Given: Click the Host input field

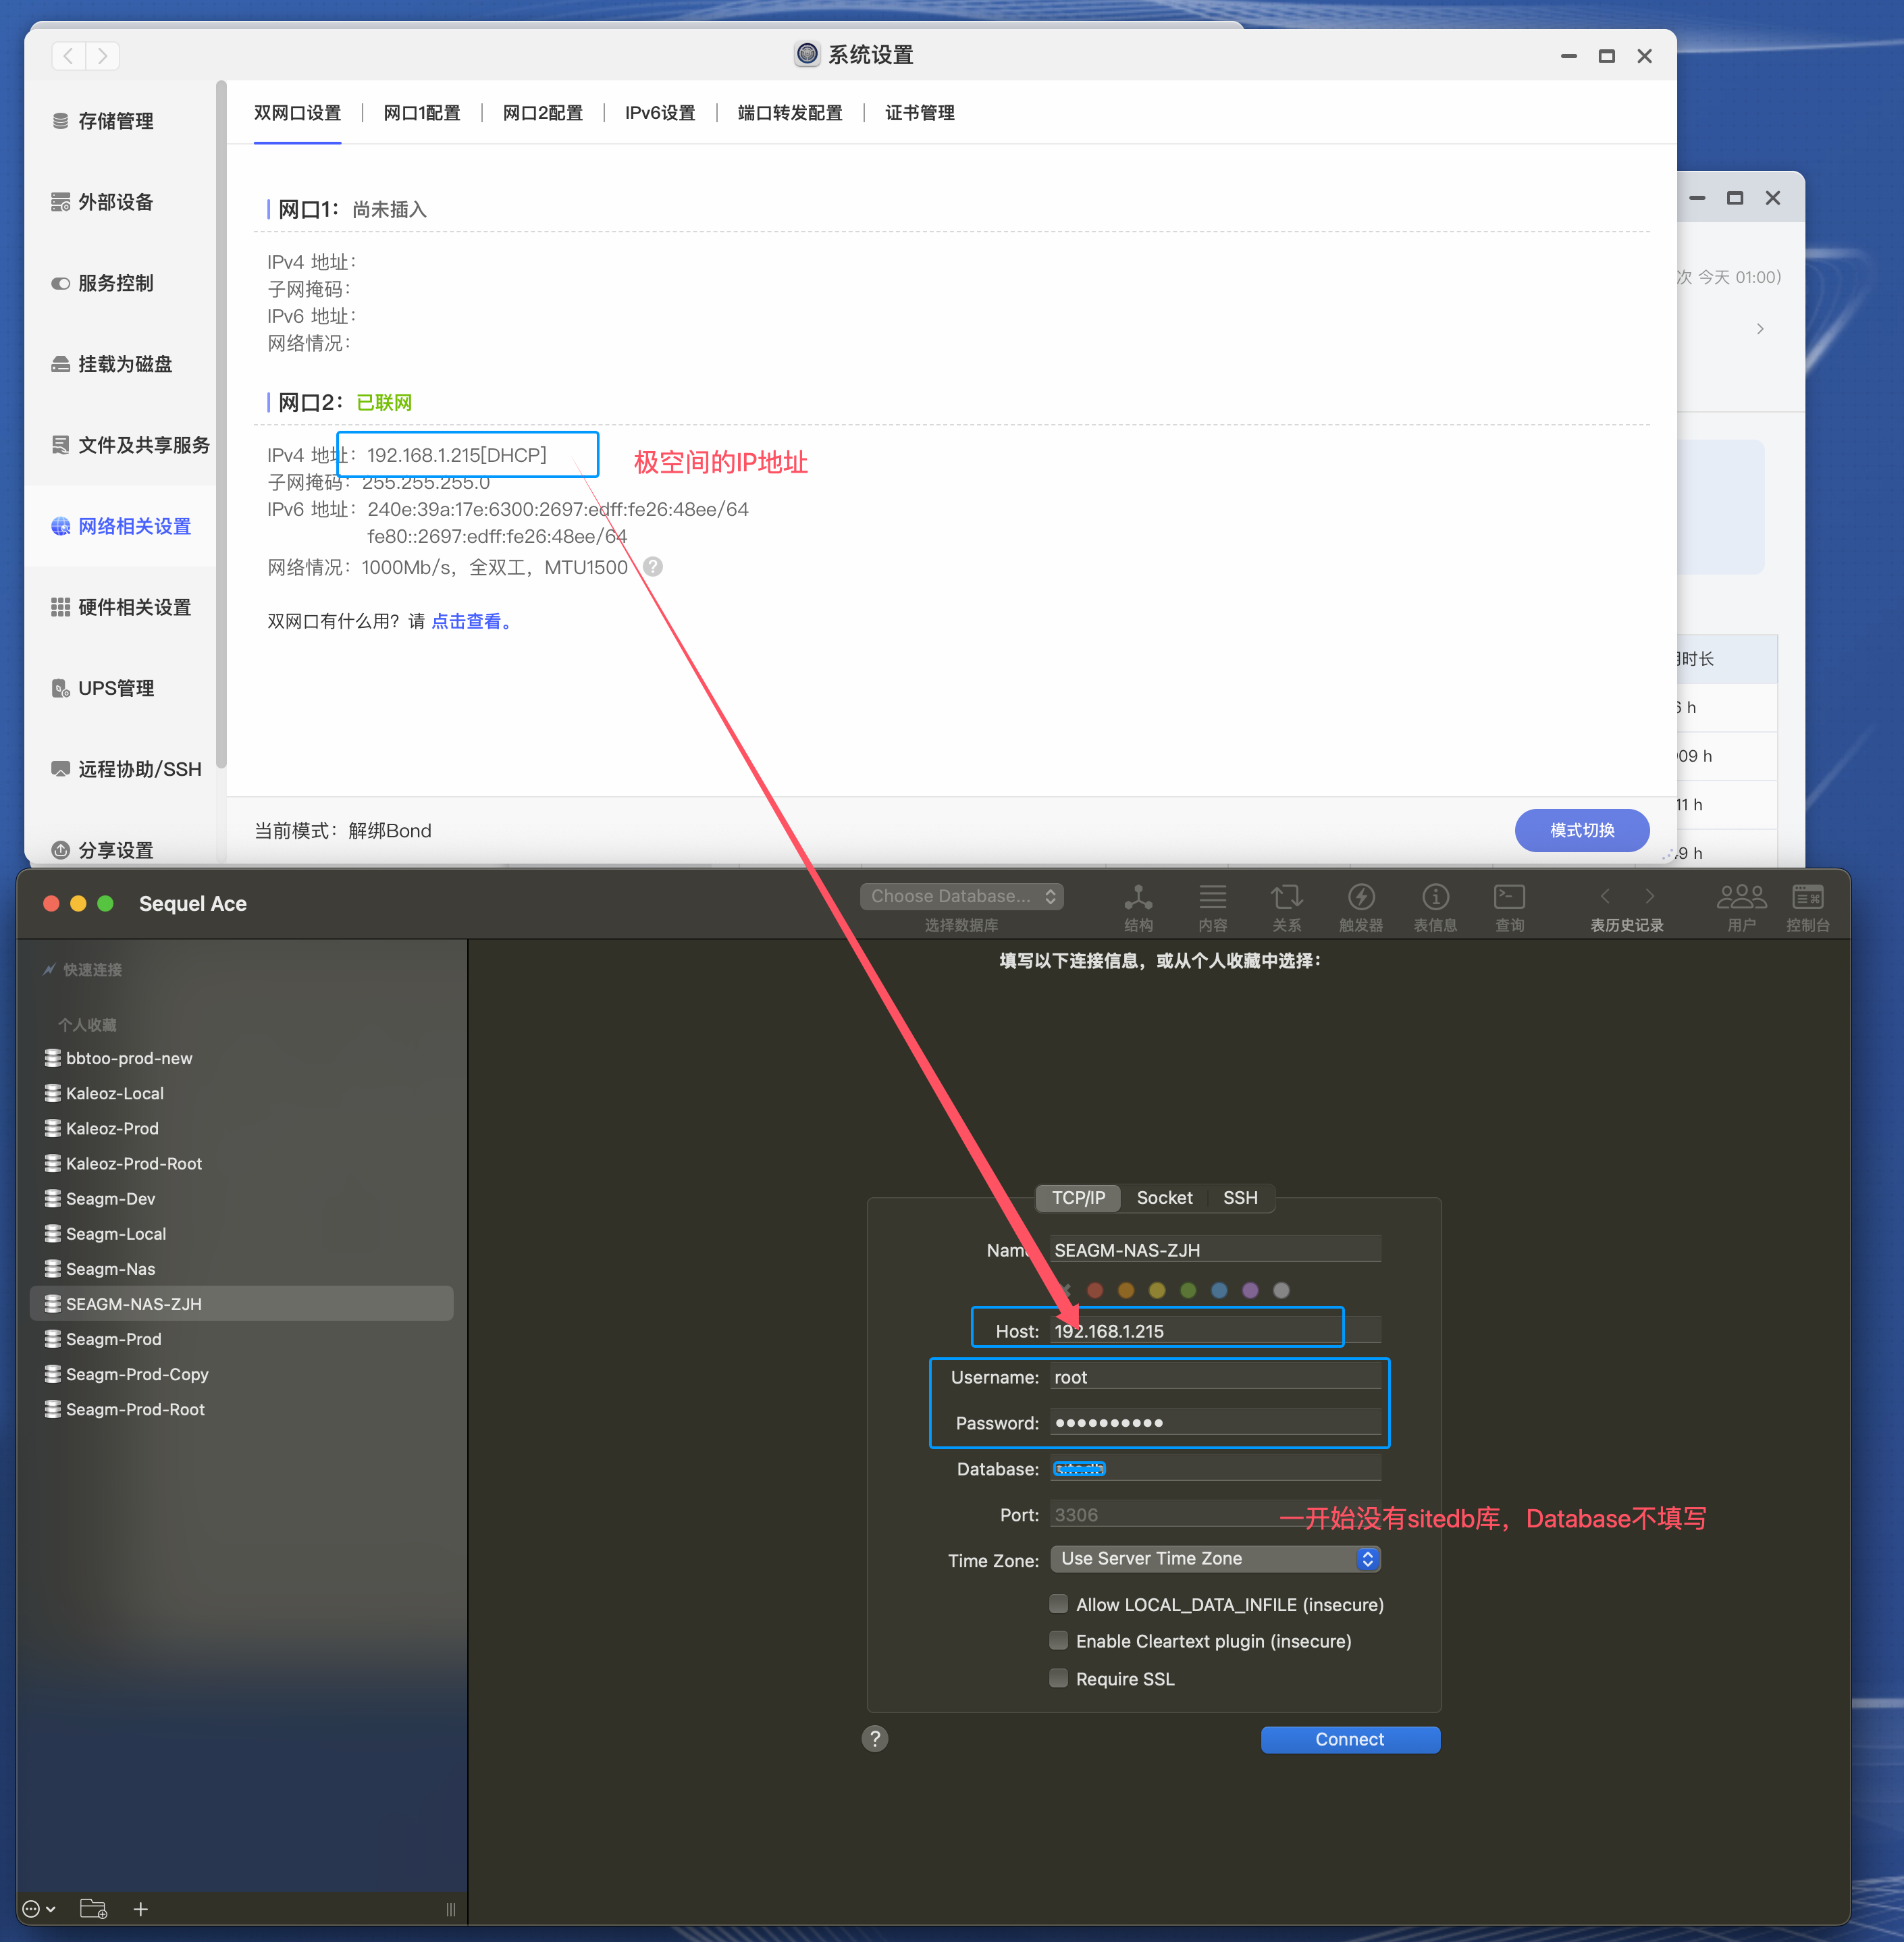Looking at the screenshot, I should (1215, 1330).
